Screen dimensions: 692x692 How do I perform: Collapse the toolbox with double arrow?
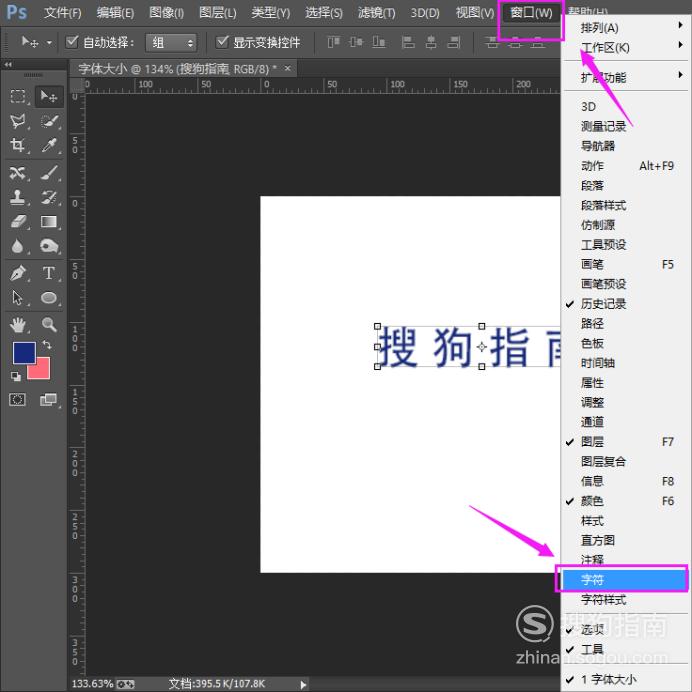[8, 64]
